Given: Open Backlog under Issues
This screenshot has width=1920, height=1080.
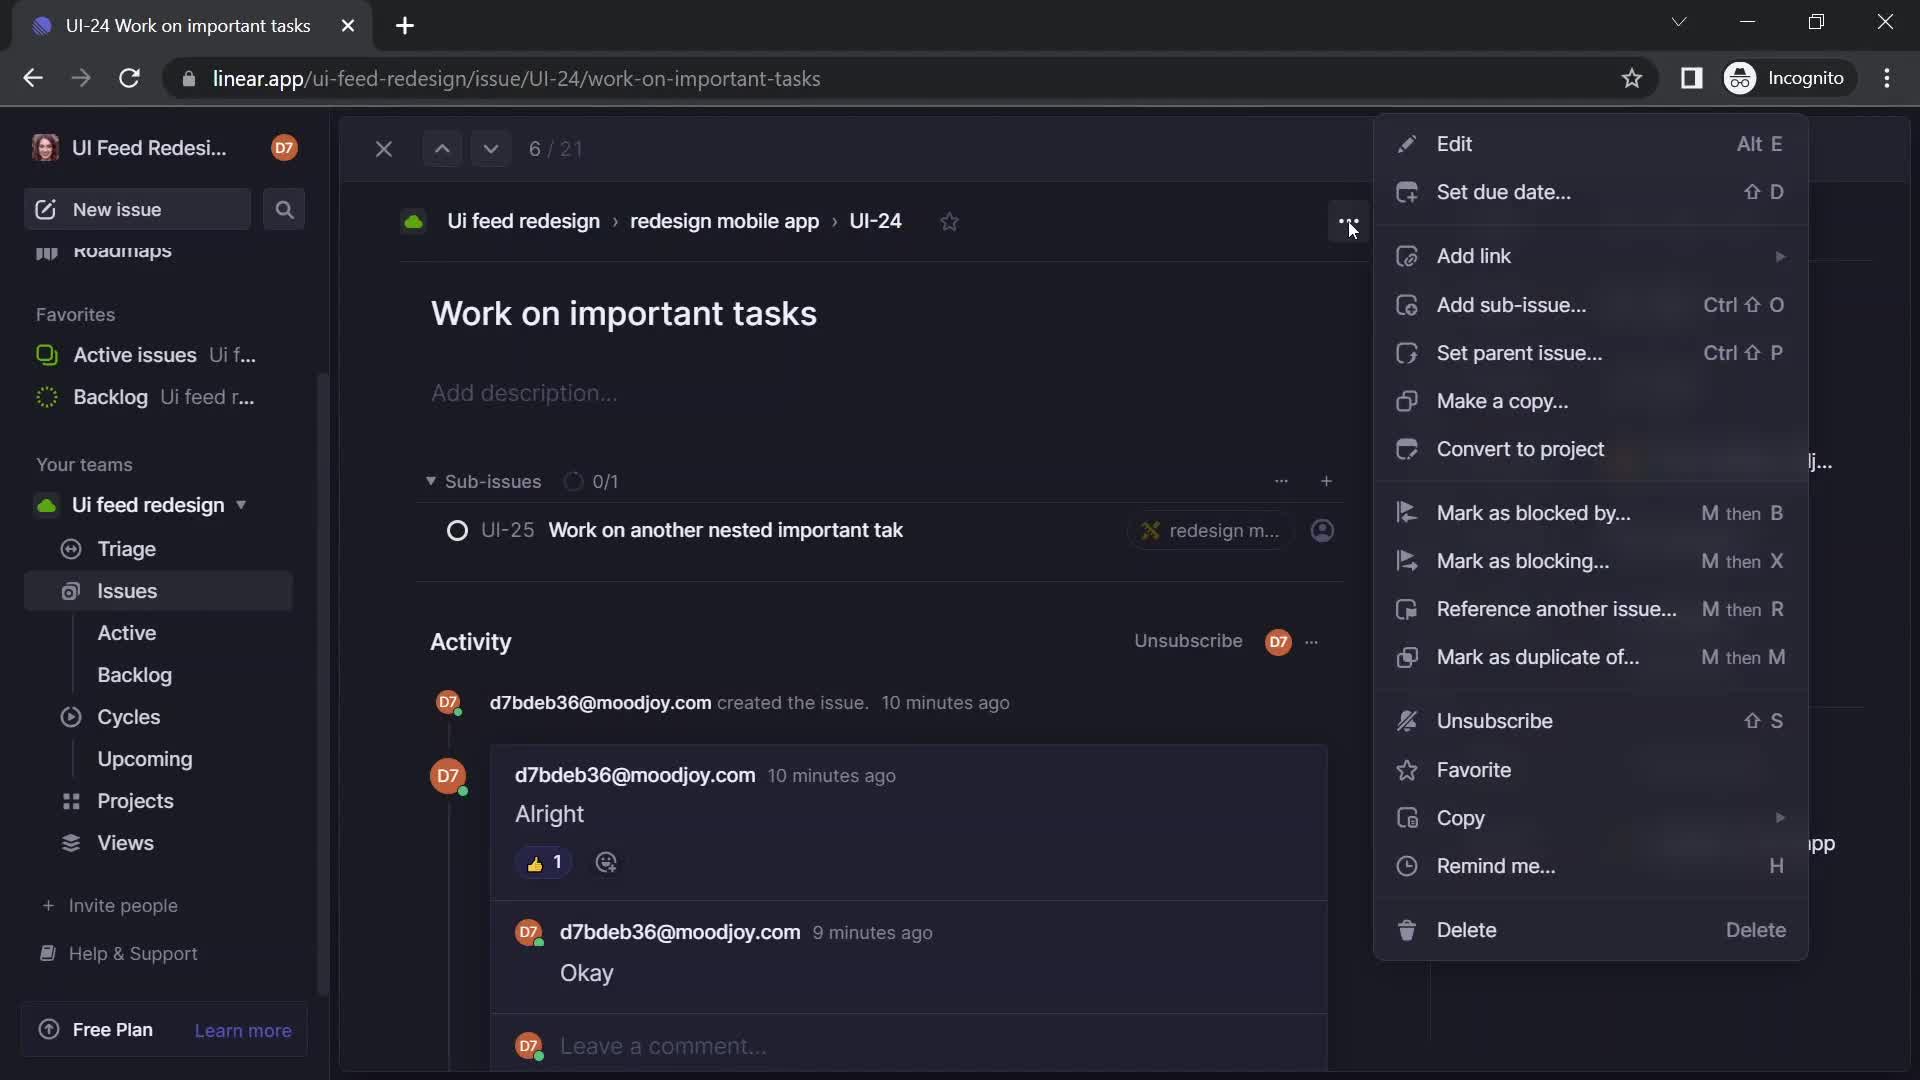Looking at the screenshot, I should [135, 675].
